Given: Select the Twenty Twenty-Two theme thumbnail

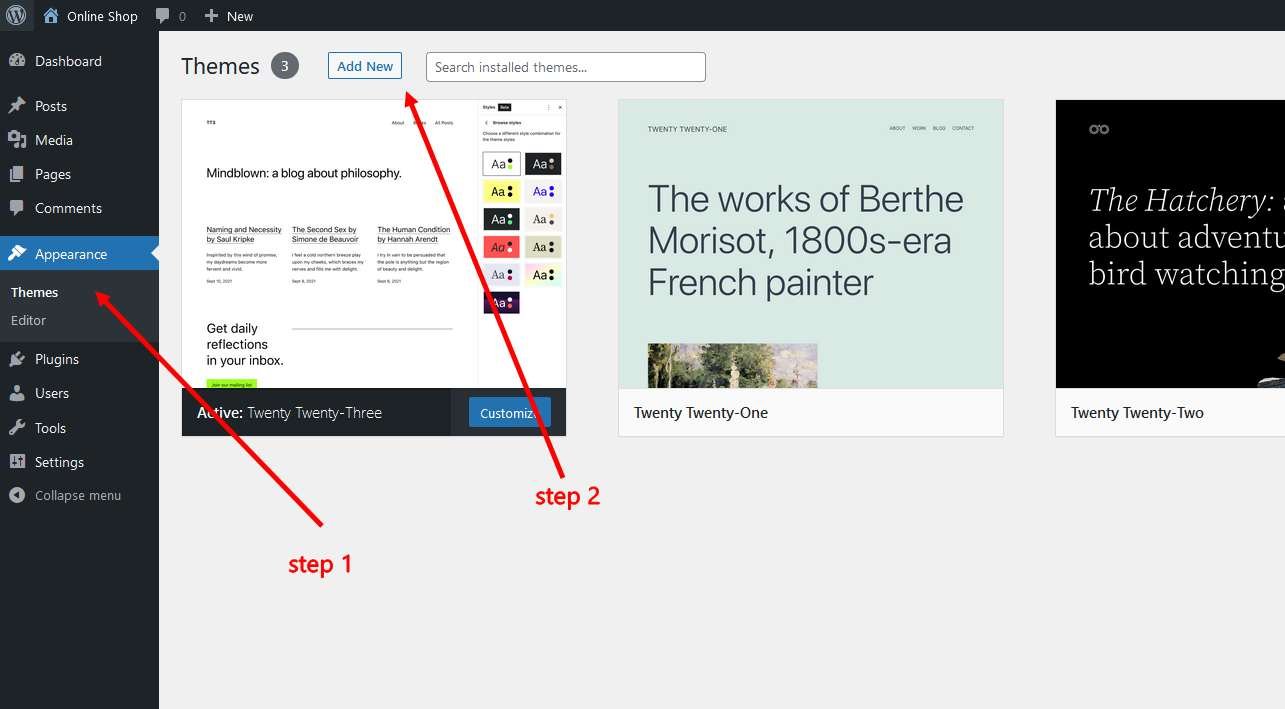Looking at the screenshot, I should click(x=1170, y=243).
